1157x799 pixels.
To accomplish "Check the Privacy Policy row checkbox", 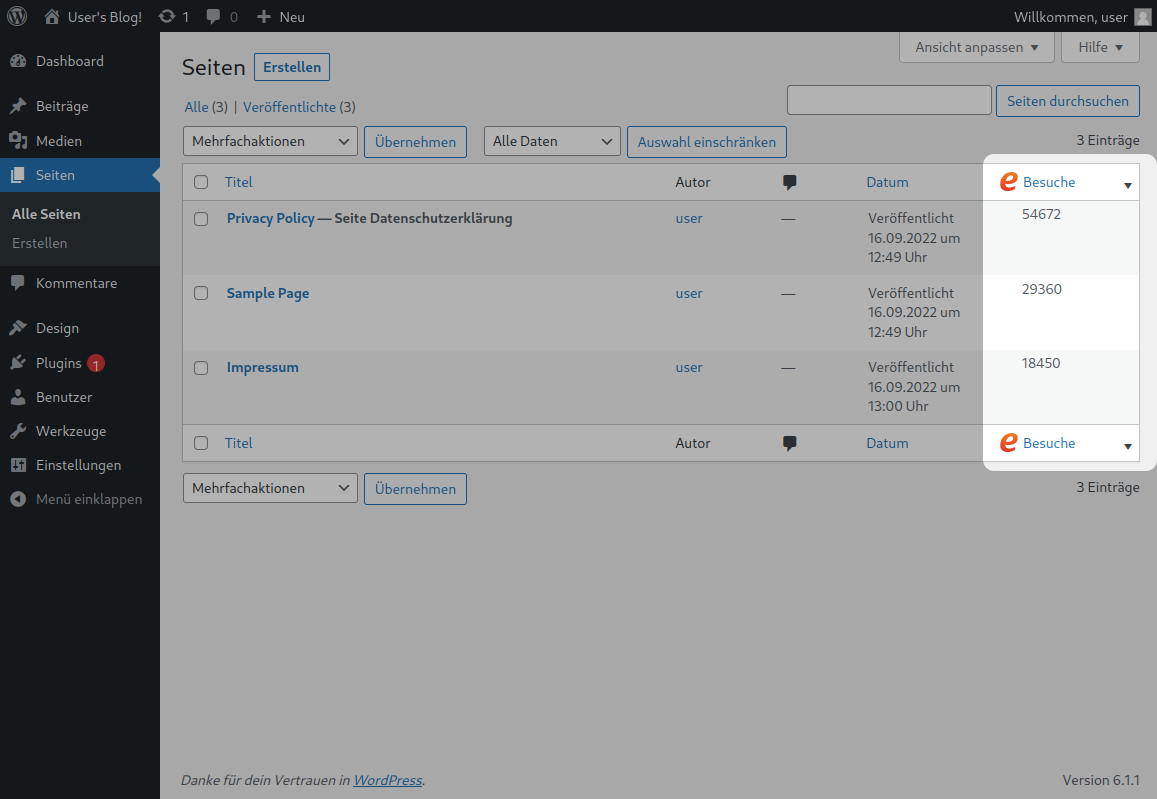I will pos(201,219).
